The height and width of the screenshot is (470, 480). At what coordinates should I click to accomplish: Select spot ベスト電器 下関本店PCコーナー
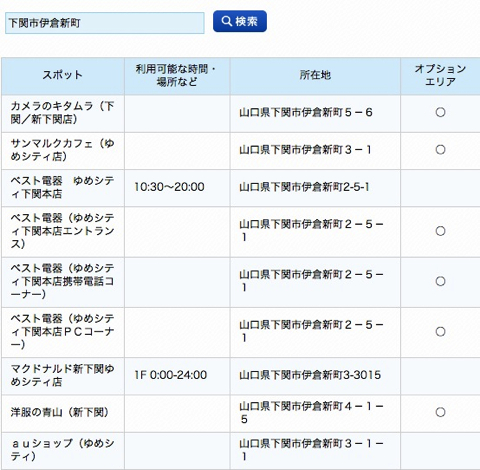pos(62,332)
